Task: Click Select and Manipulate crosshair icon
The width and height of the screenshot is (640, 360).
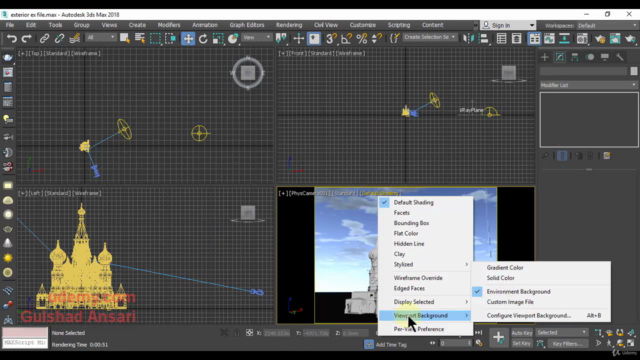Action: click(x=299, y=38)
